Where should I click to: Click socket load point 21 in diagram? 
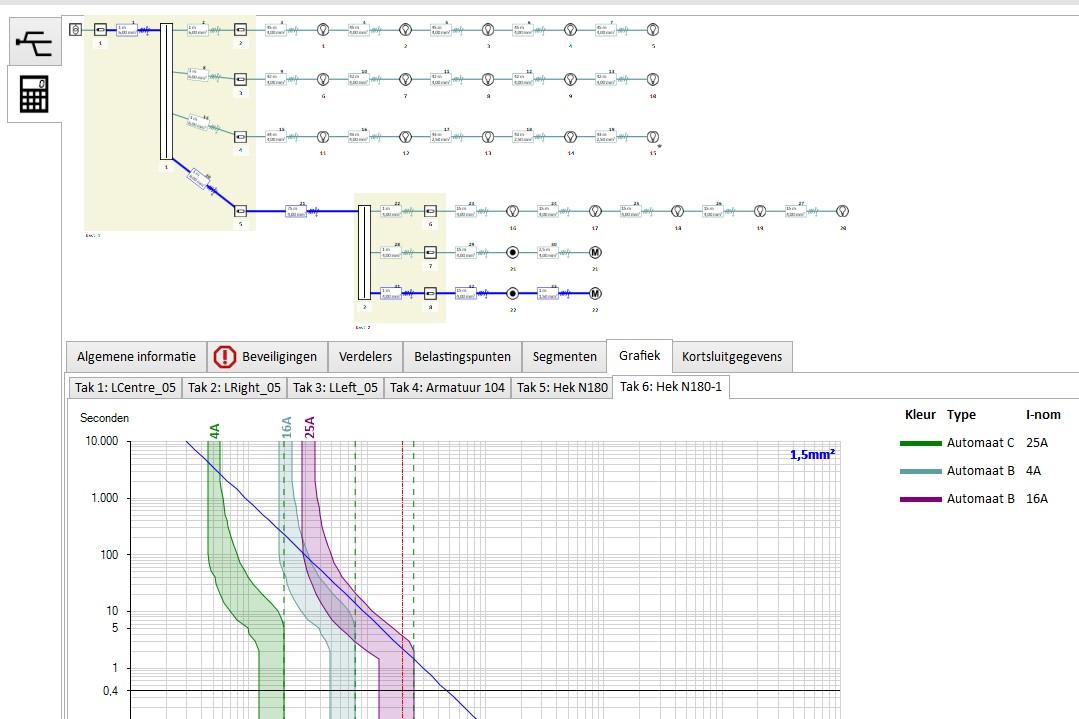tap(513, 252)
